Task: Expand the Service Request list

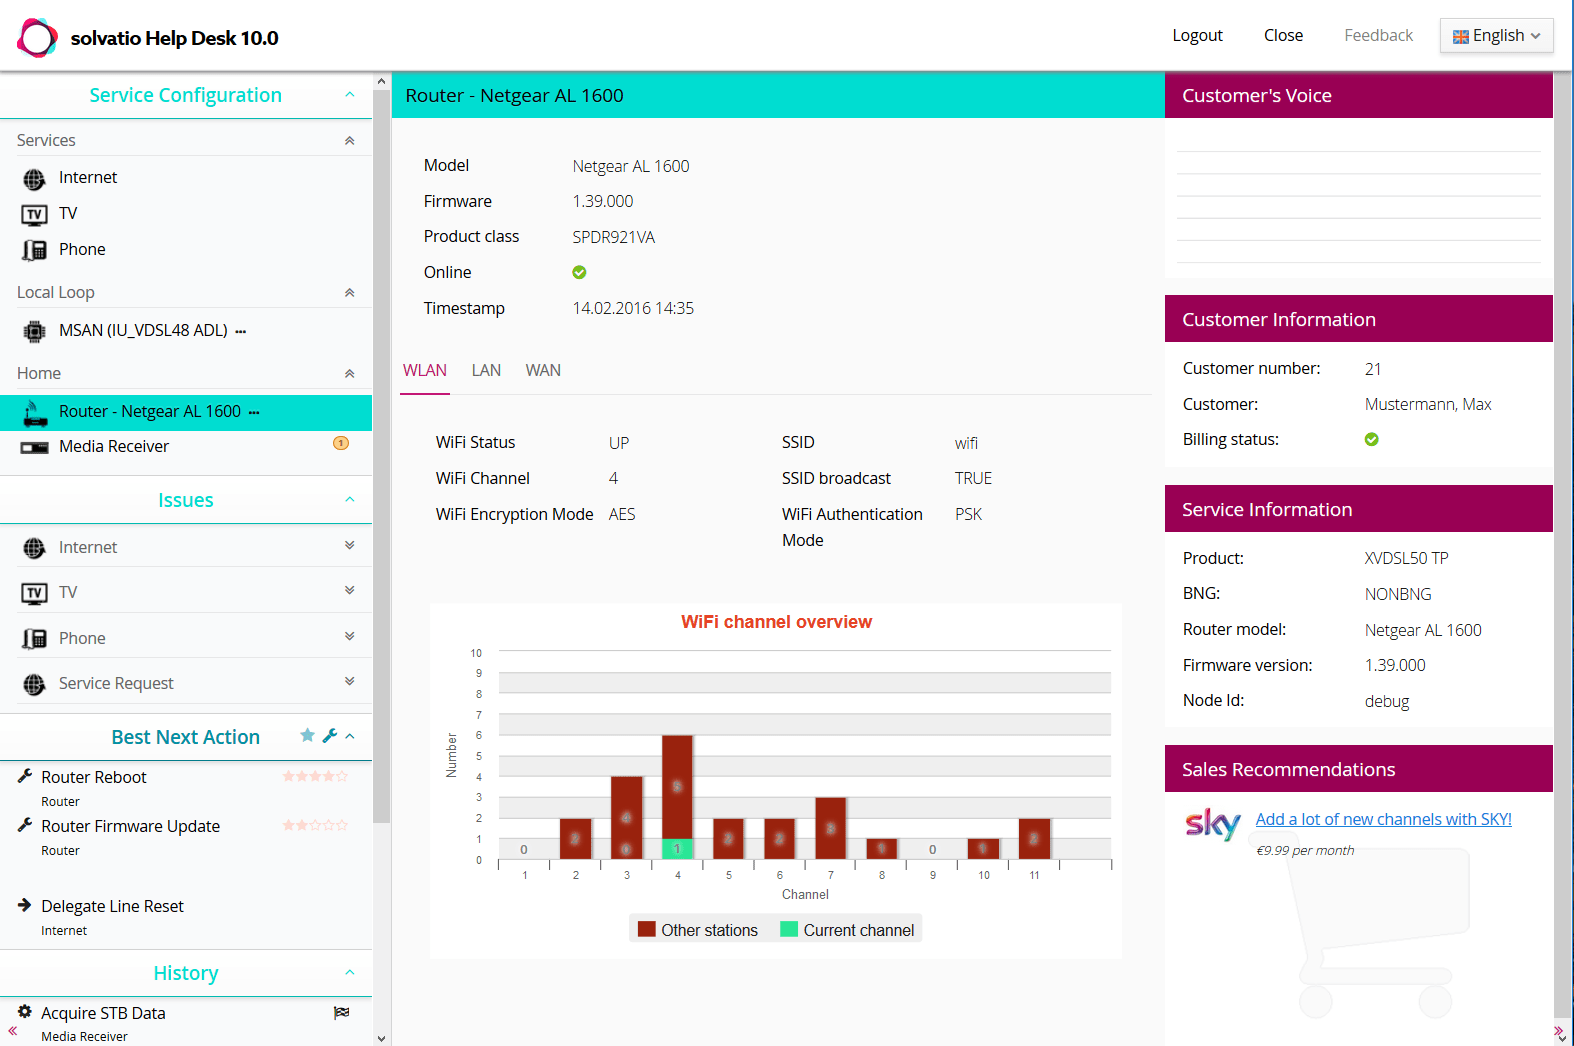Action: pyautogui.click(x=350, y=681)
